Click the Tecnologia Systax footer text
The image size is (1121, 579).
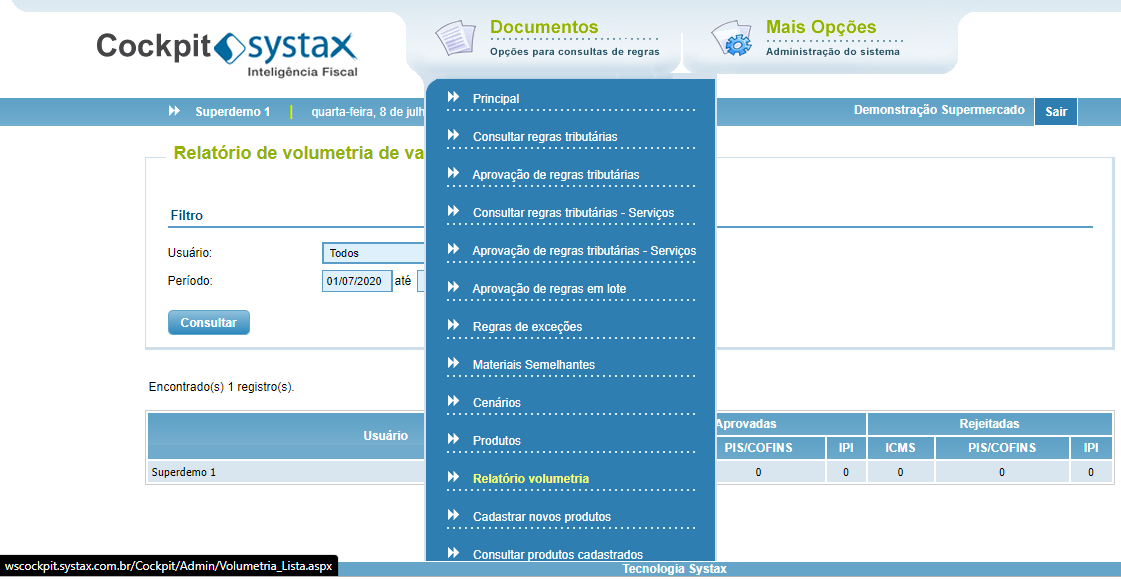click(674, 569)
